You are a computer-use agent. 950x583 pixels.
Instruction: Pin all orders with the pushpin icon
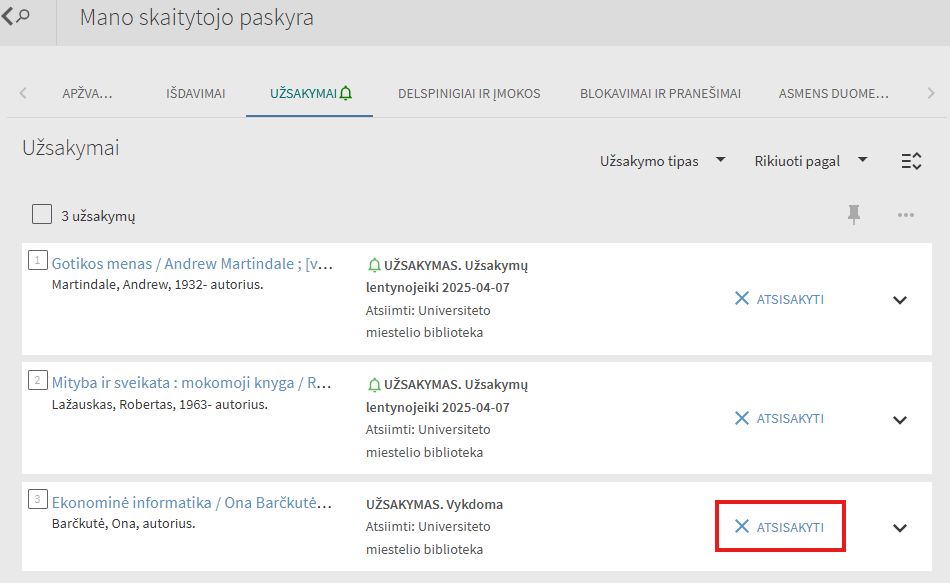tap(854, 215)
